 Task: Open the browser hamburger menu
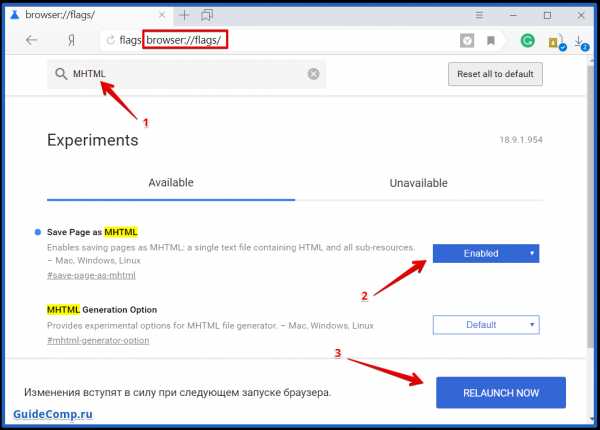click(482, 15)
